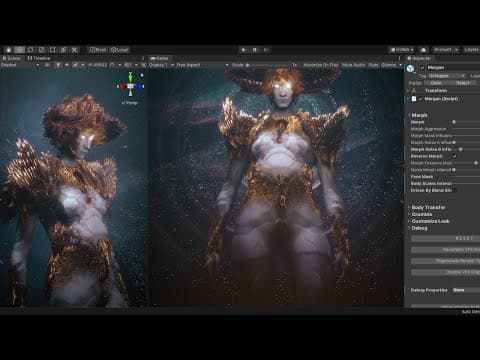
Task: Select the Rotate tool
Action: click(x=31, y=50)
